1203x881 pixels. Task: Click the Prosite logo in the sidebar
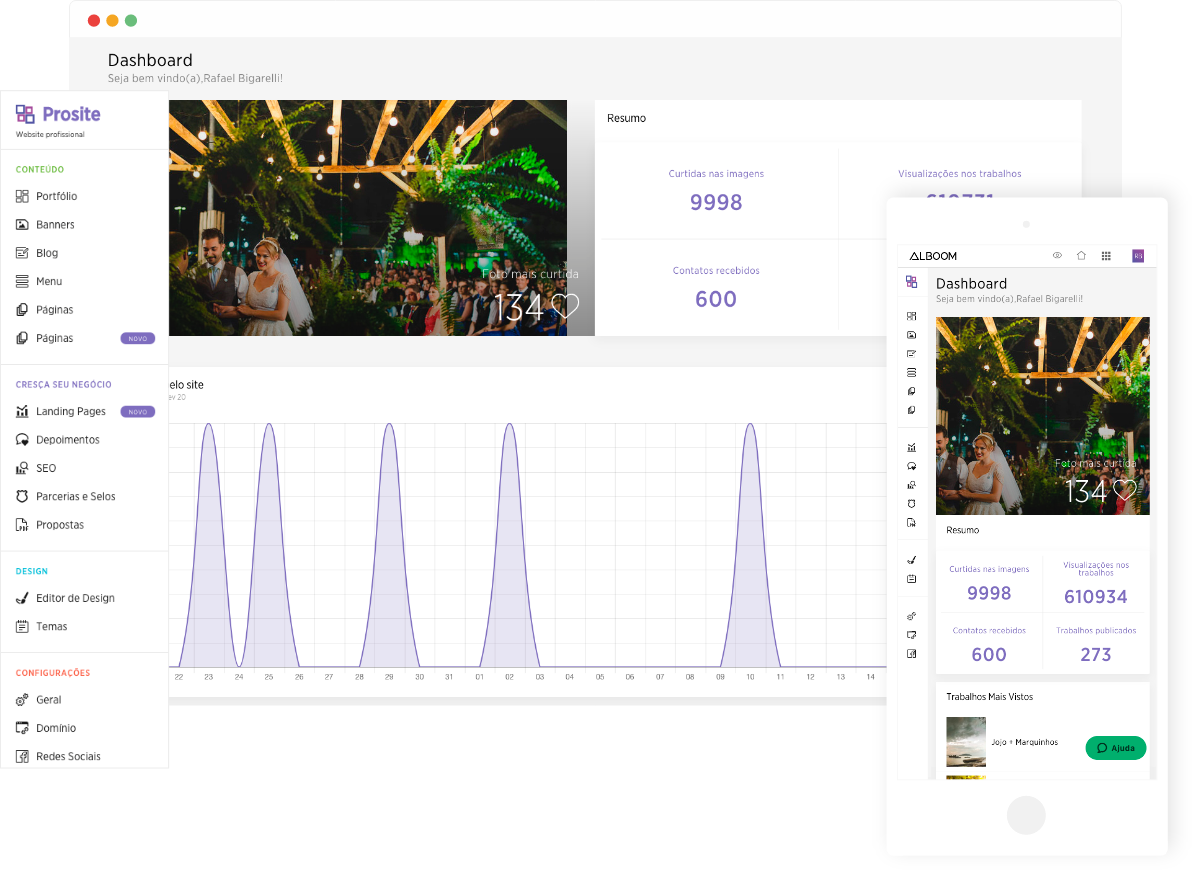pyautogui.click(x=58, y=115)
